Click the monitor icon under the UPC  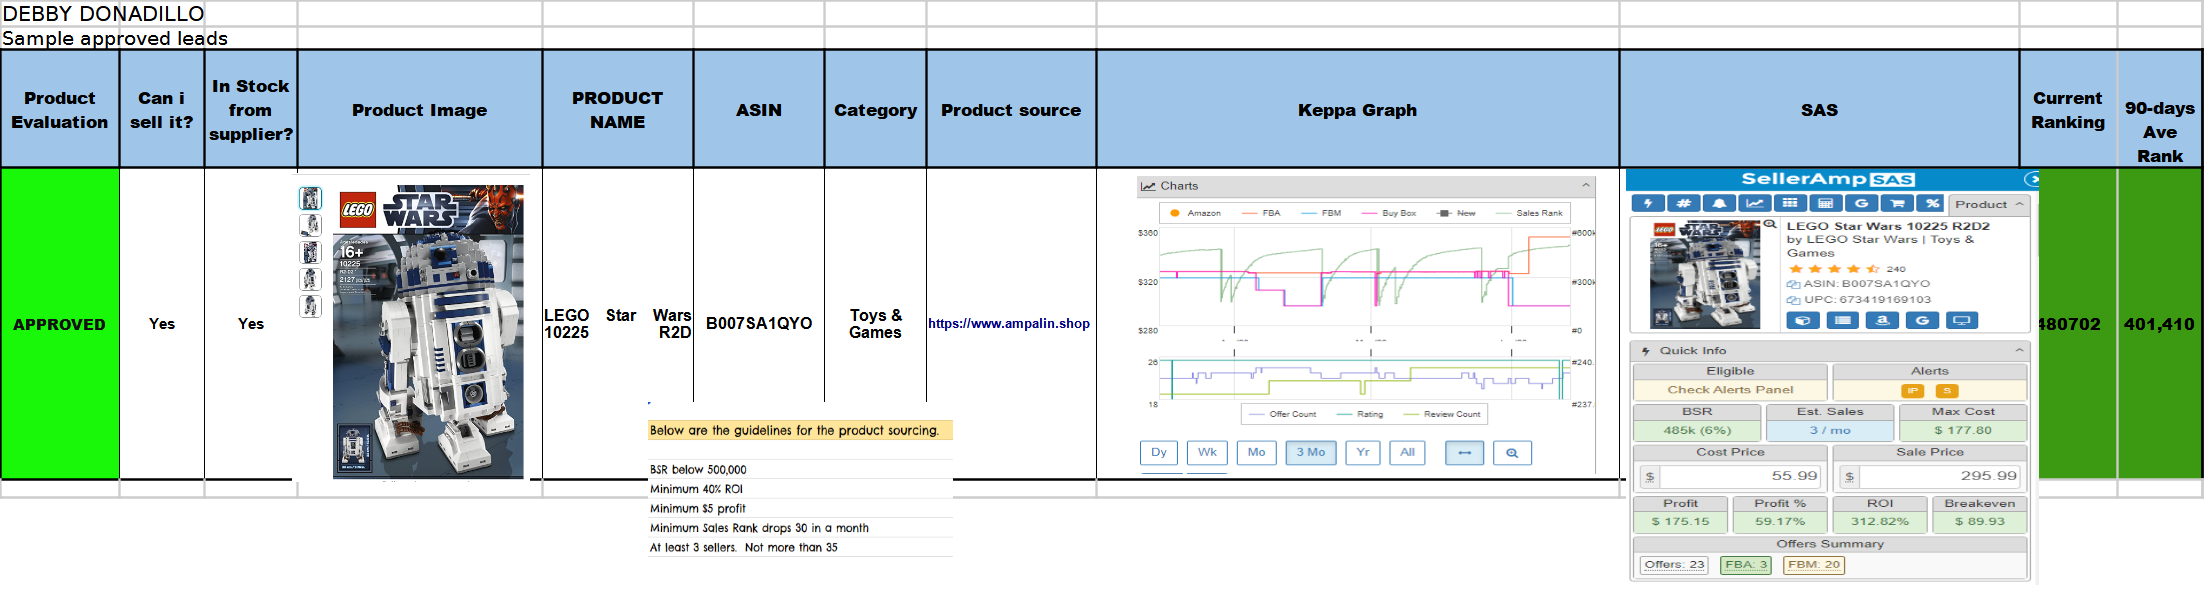pos(1962,321)
